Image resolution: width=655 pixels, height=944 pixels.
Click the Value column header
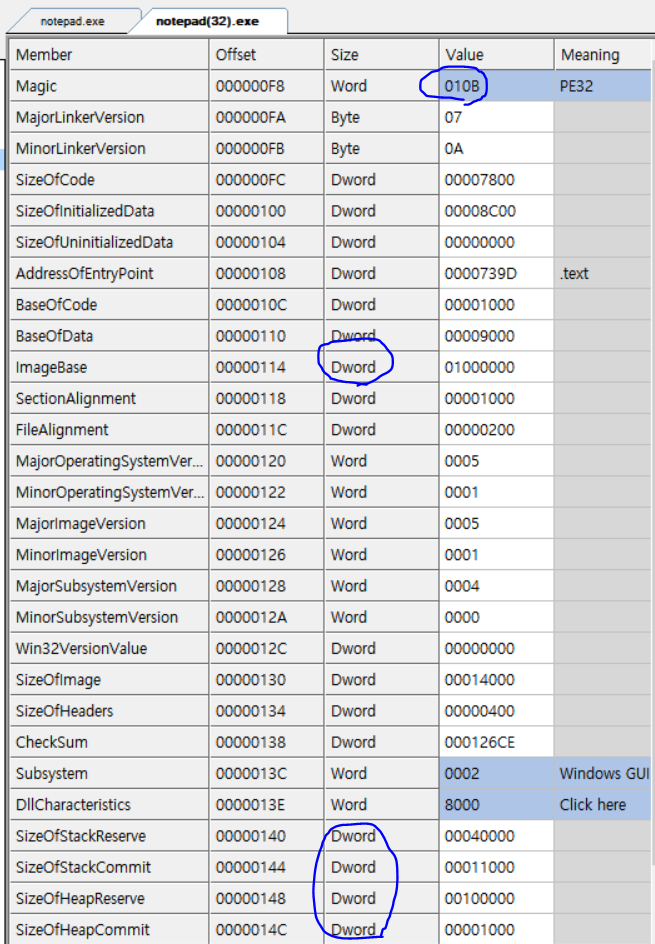point(496,55)
